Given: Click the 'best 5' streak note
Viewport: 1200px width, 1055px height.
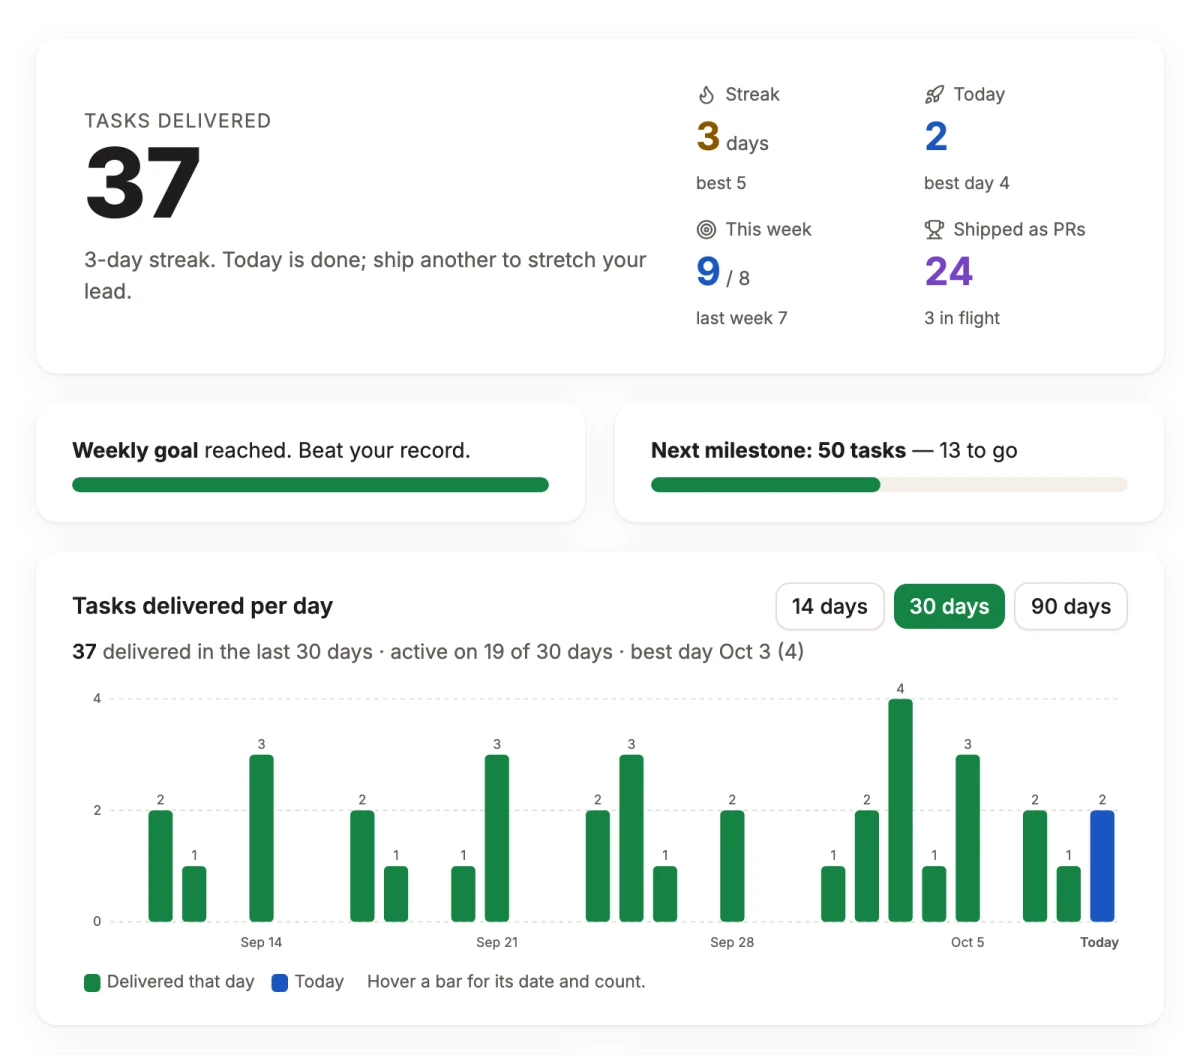Looking at the screenshot, I should [721, 183].
